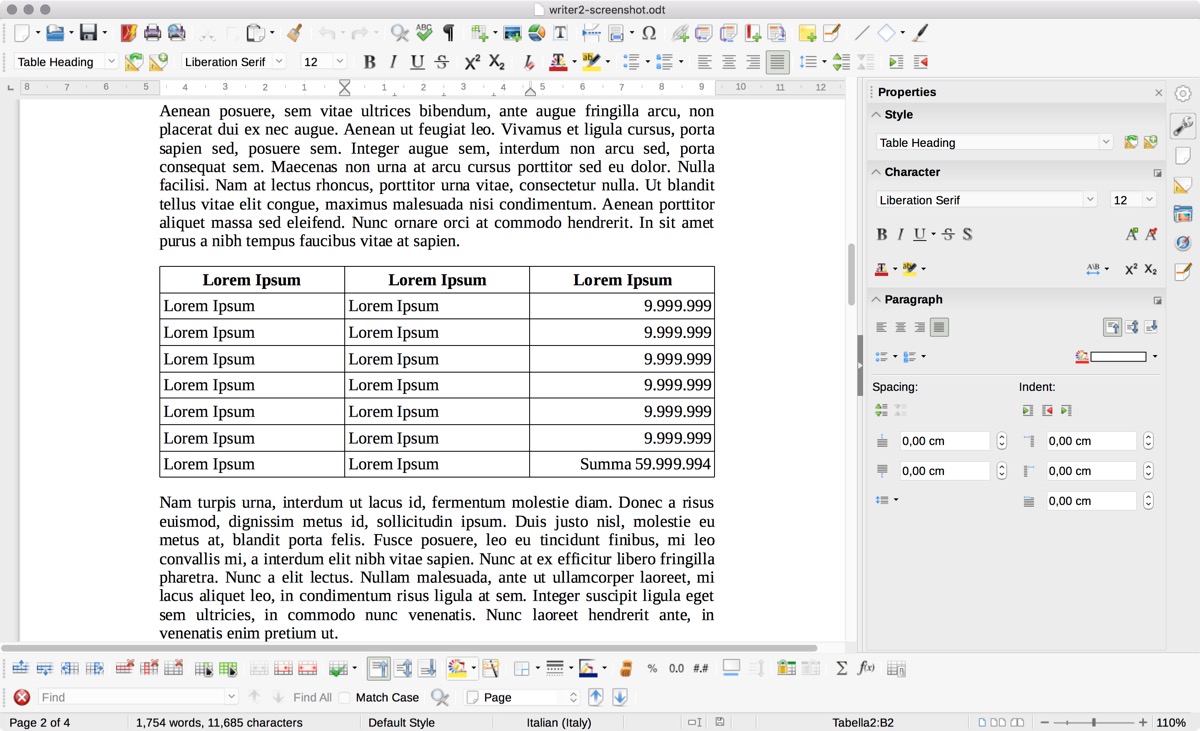Click the word and character count

click(218, 722)
